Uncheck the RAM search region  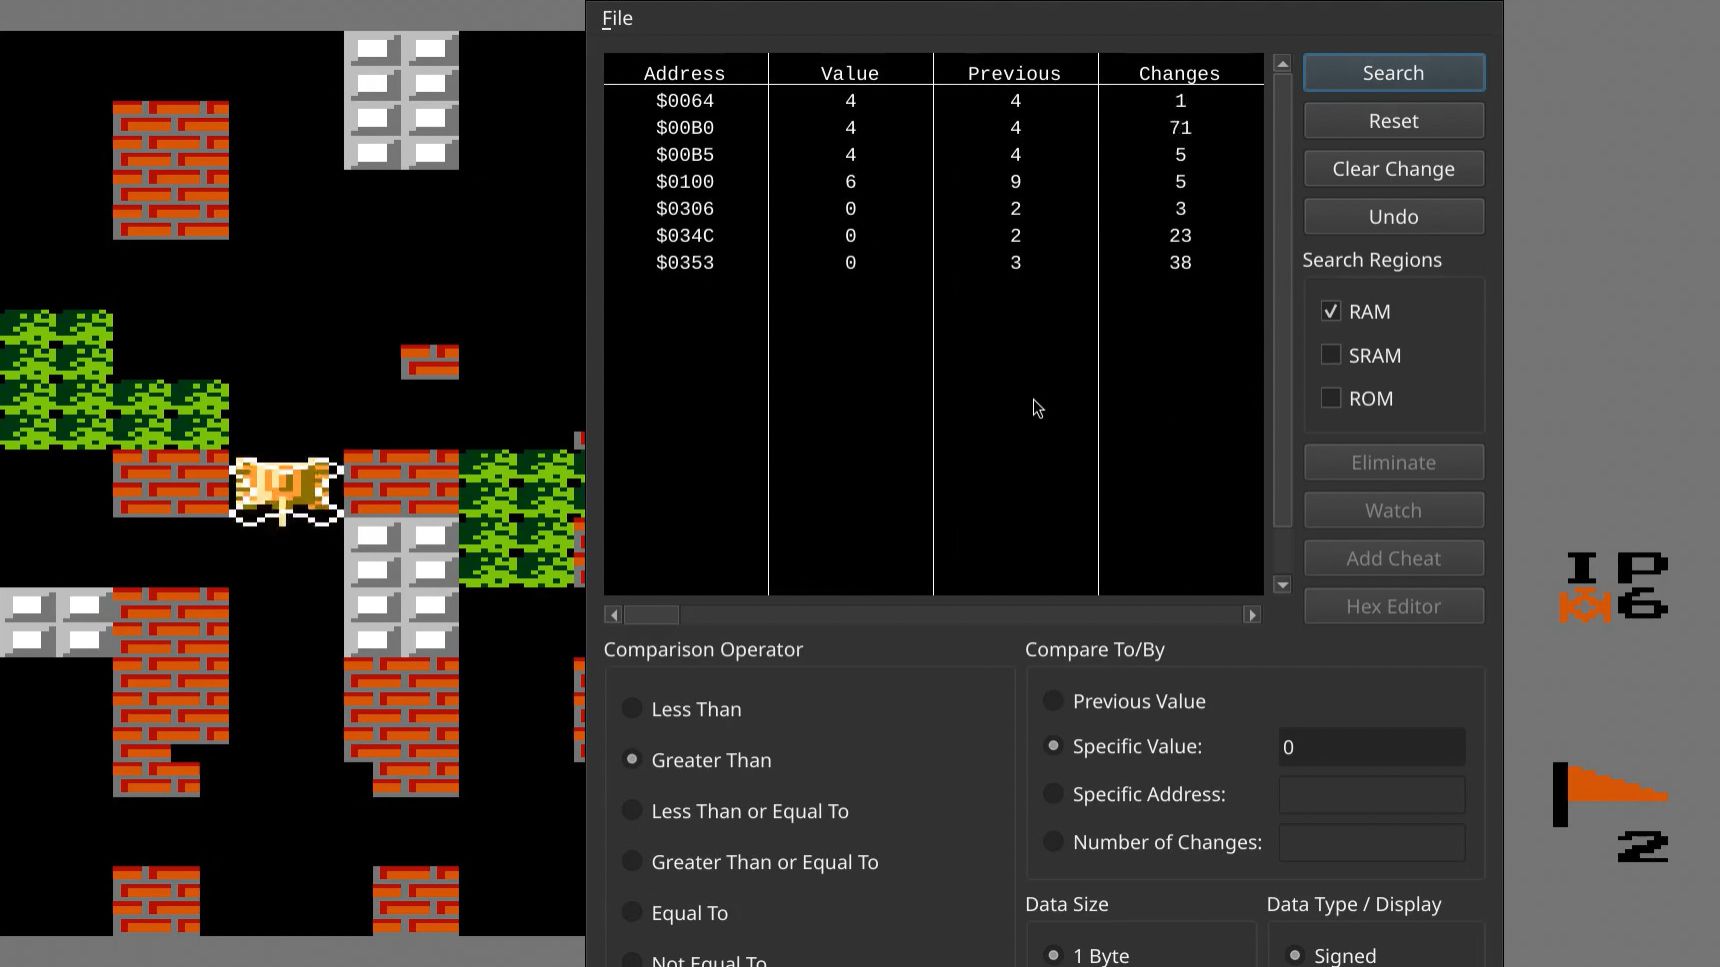click(1331, 312)
